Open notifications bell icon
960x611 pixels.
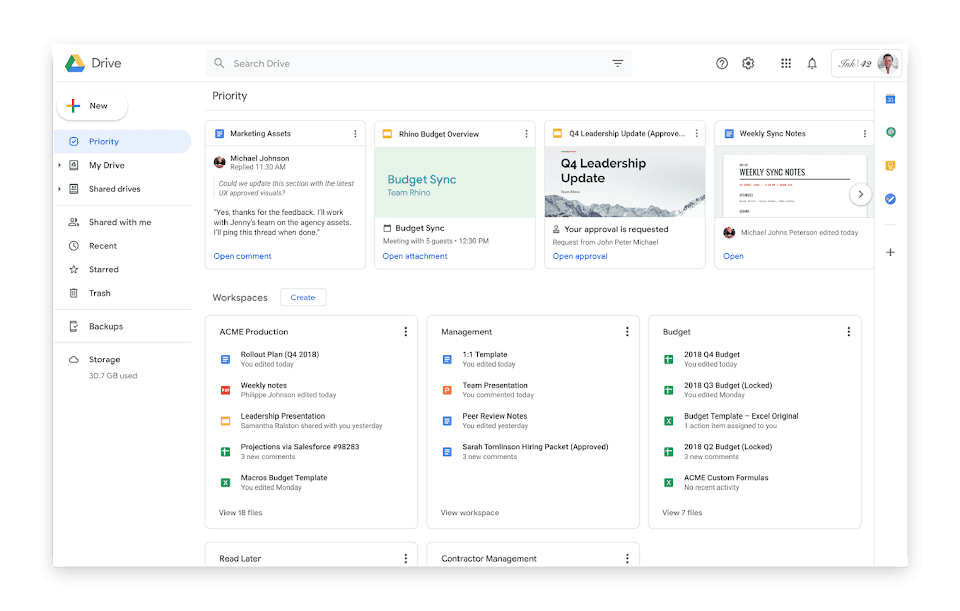[812, 63]
